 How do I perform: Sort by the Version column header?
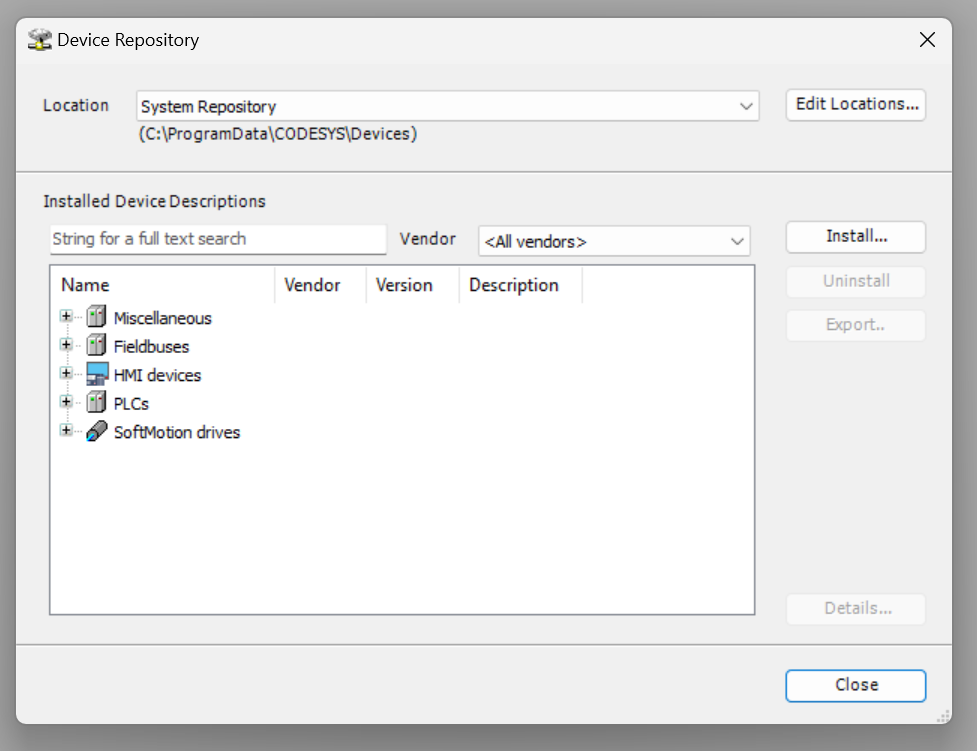coord(412,285)
